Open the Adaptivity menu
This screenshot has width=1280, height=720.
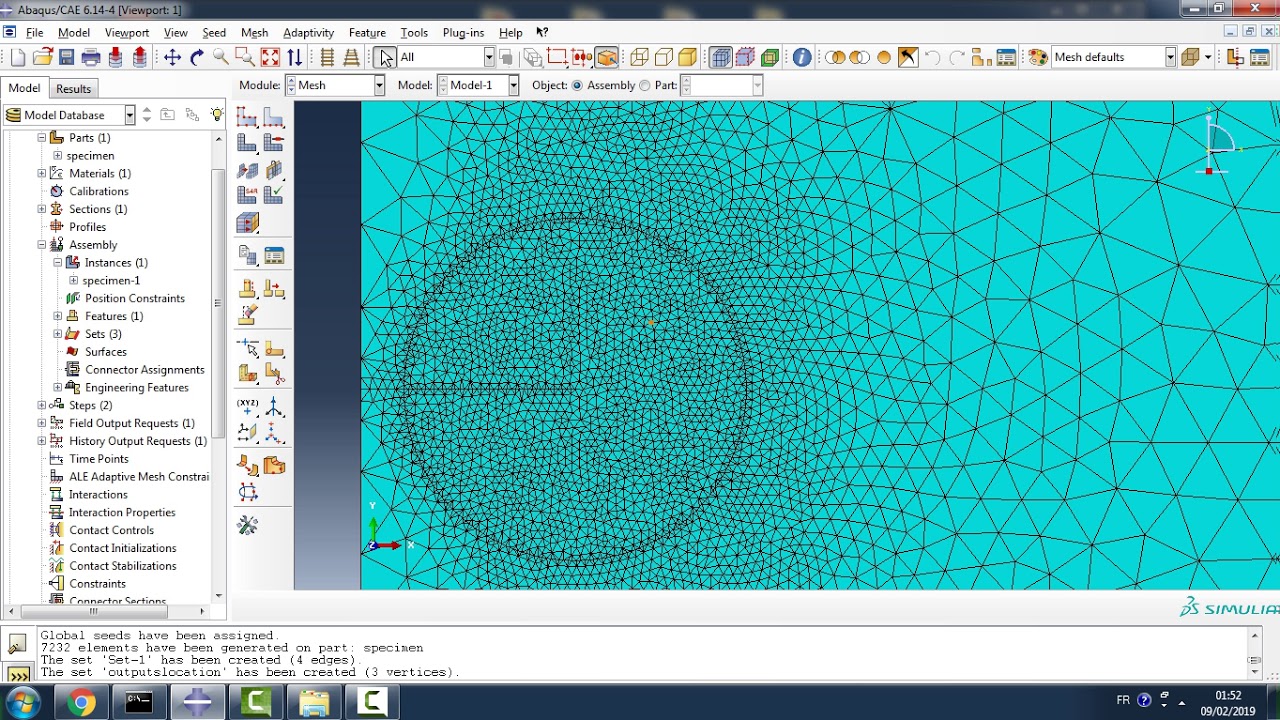point(308,33)
